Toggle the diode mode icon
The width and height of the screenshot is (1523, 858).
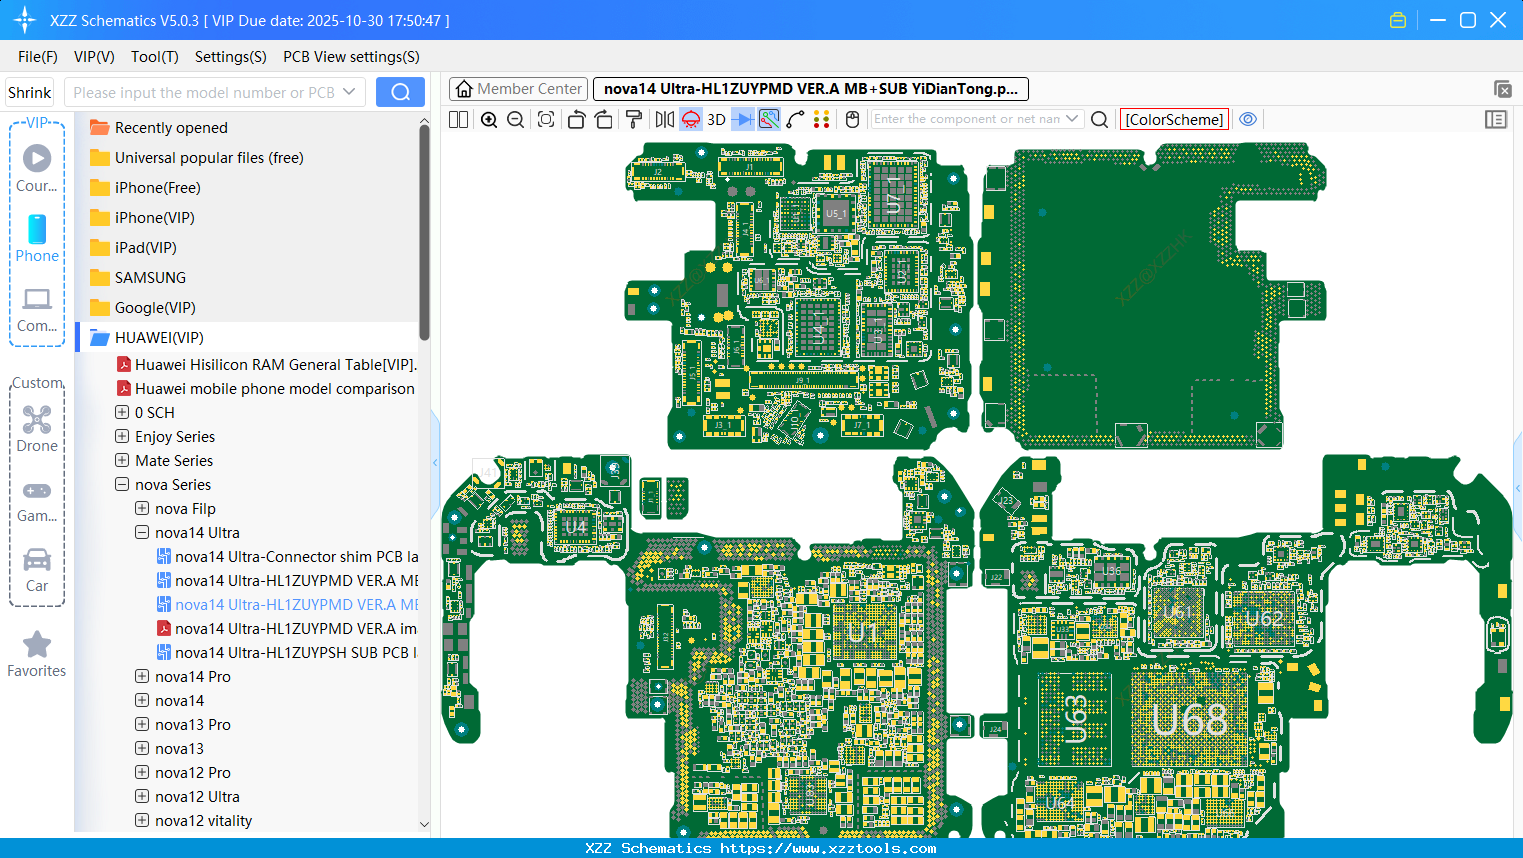click(x=743, y=119)
